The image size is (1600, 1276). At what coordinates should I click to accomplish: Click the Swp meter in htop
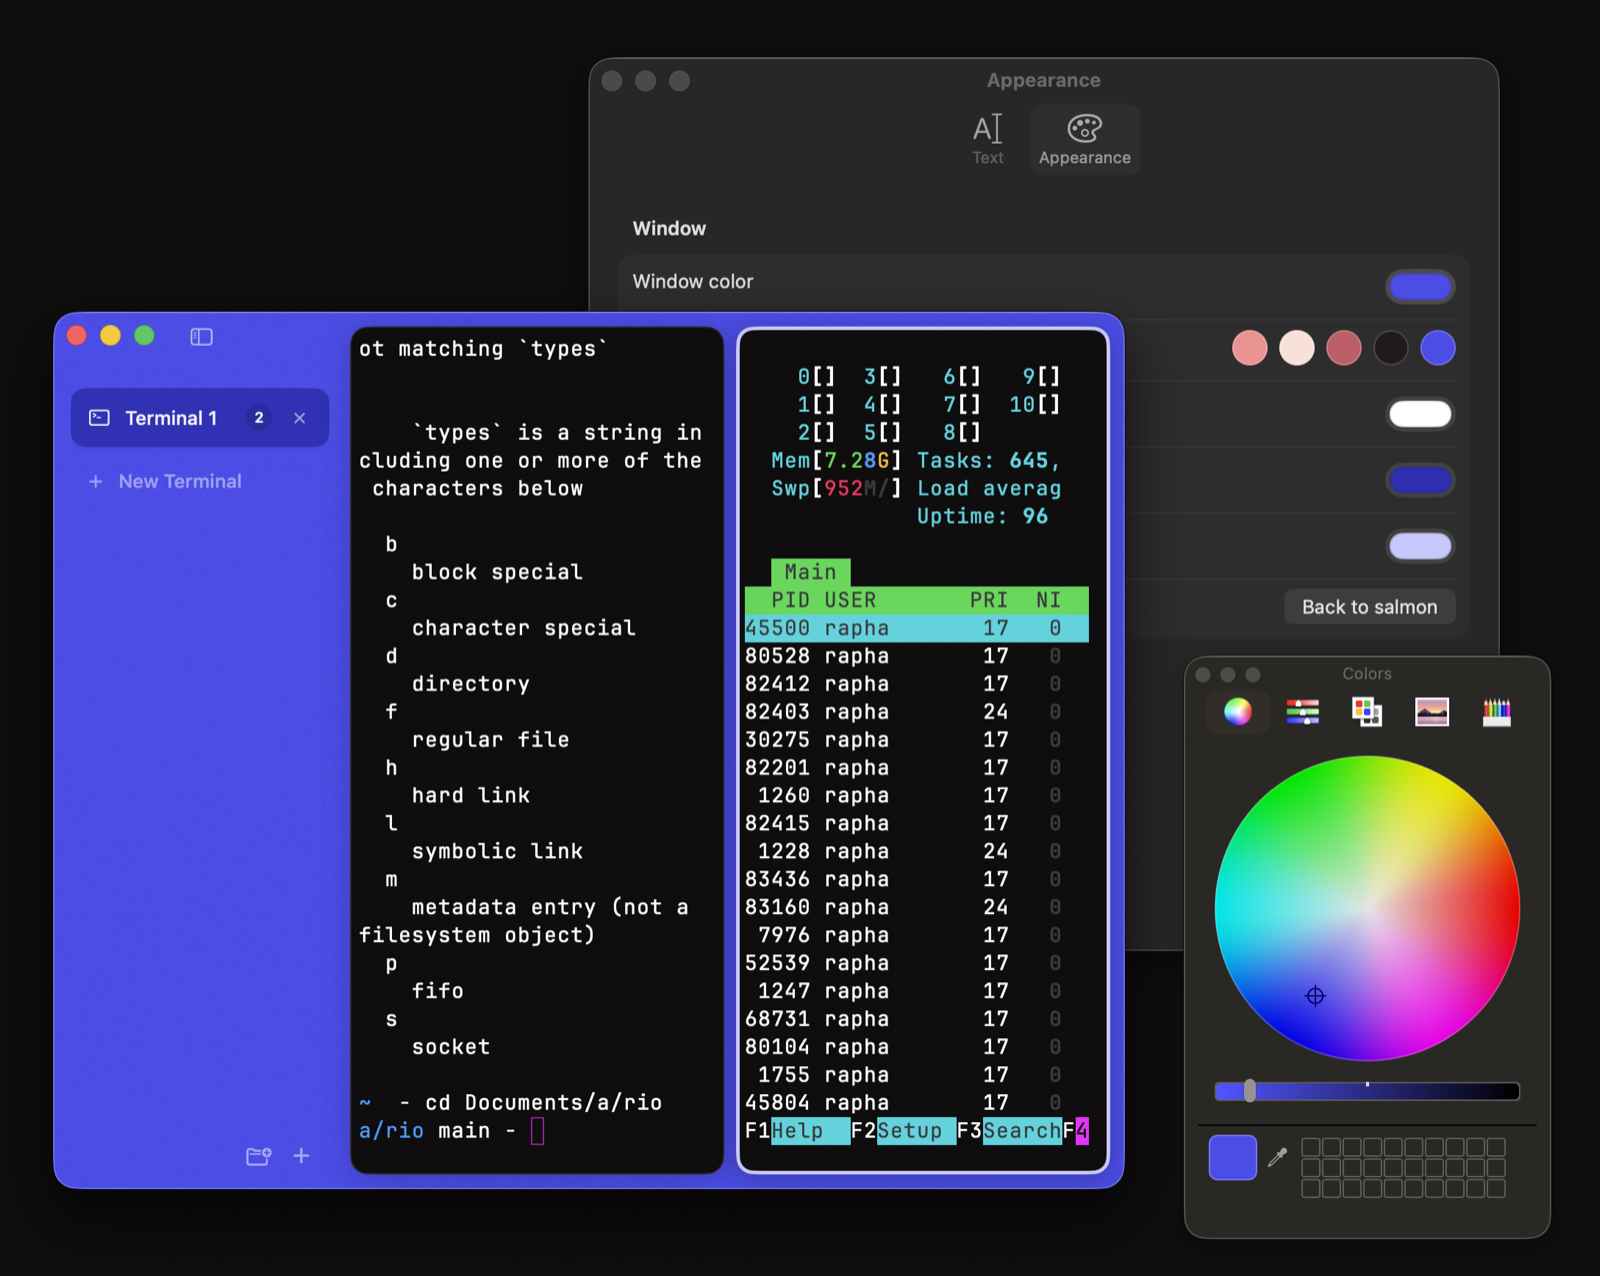tap(836, 489)
